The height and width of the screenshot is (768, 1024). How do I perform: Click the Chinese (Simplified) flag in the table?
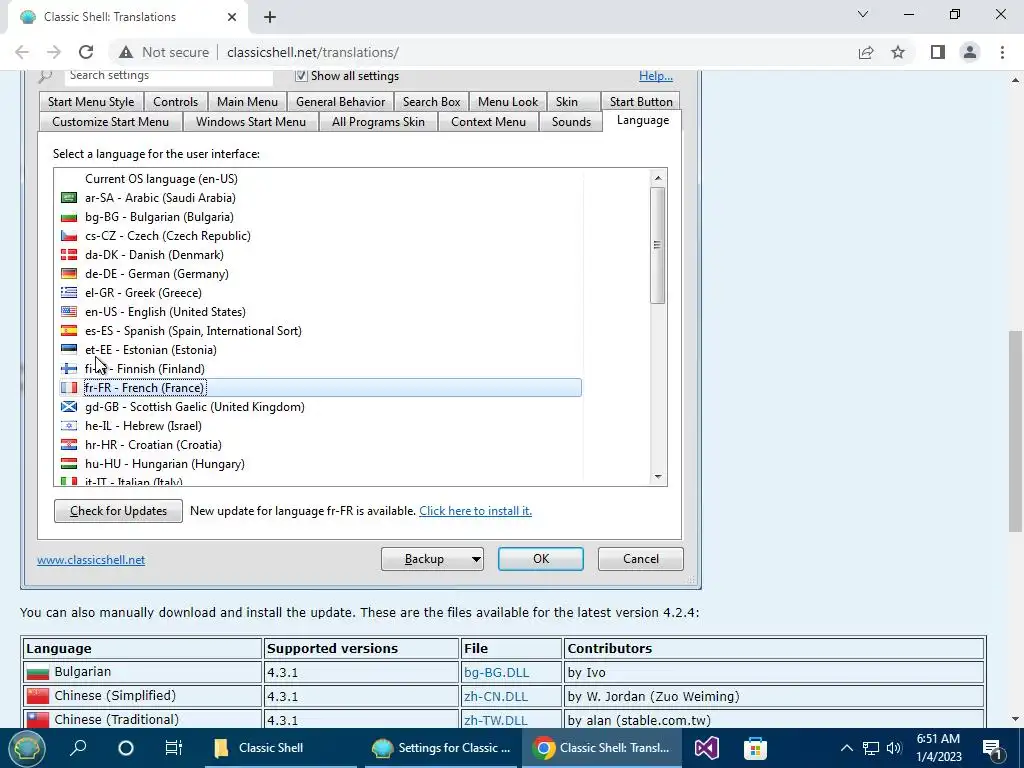point(38,696)
